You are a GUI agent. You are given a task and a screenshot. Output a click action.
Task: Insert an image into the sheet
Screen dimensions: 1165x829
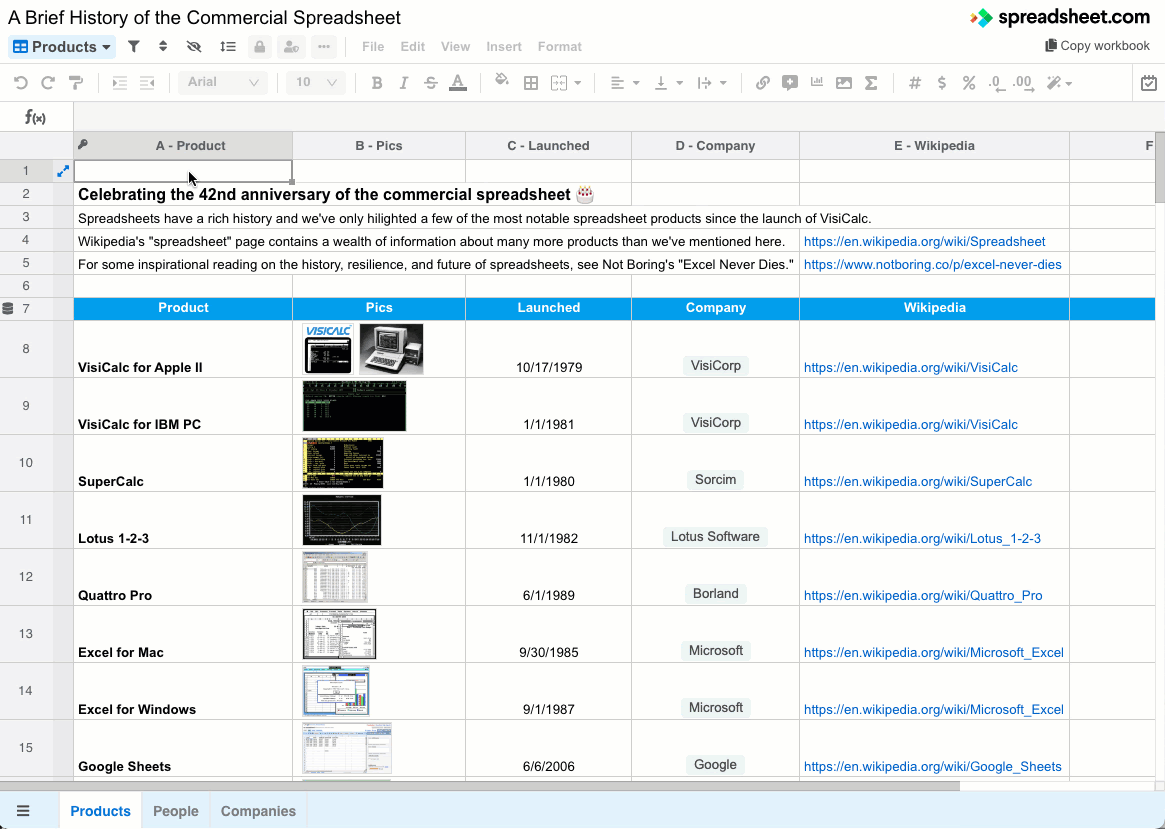pyautogui.click(x=843, y=83)
